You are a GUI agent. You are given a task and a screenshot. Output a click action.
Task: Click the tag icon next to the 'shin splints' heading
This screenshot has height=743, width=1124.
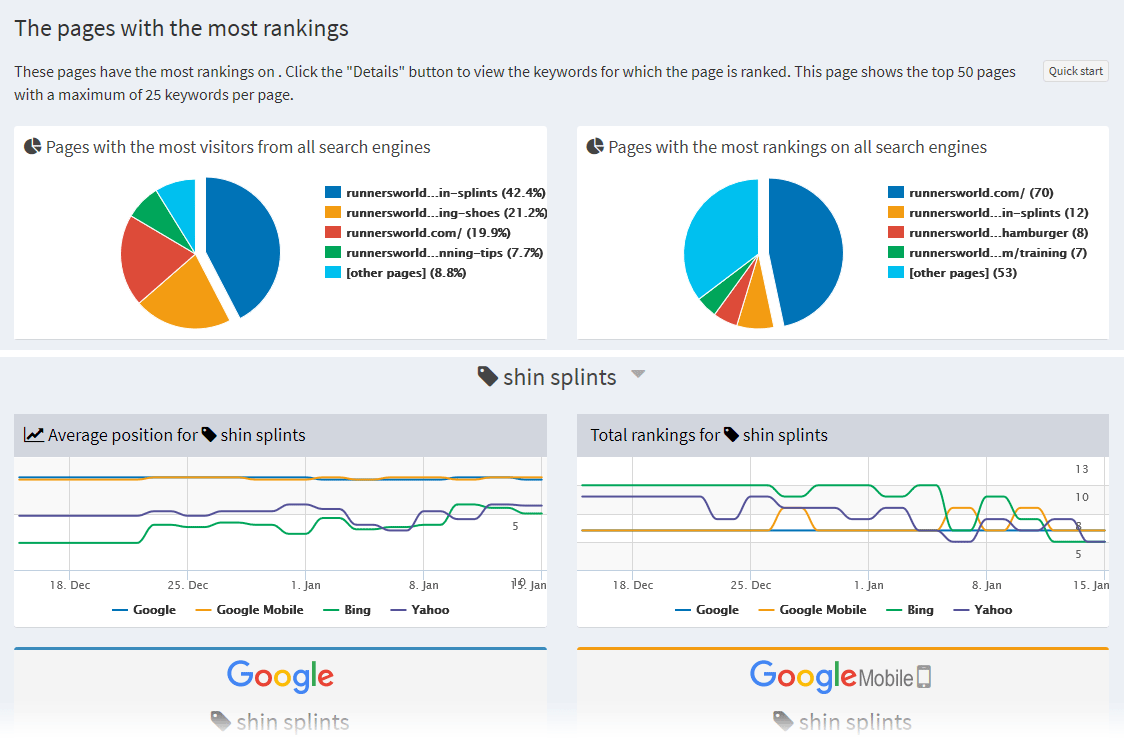(x=488, y=376)
